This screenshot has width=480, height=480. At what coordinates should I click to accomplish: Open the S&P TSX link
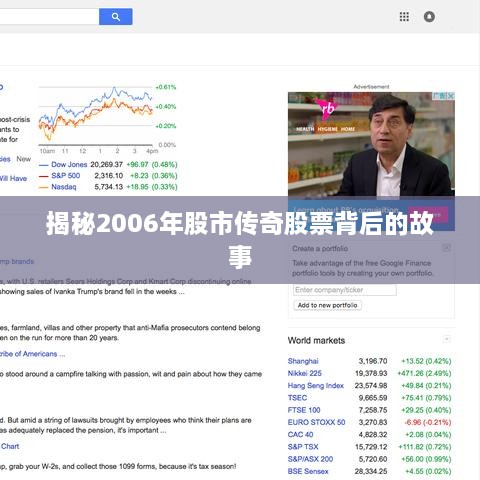303,447
